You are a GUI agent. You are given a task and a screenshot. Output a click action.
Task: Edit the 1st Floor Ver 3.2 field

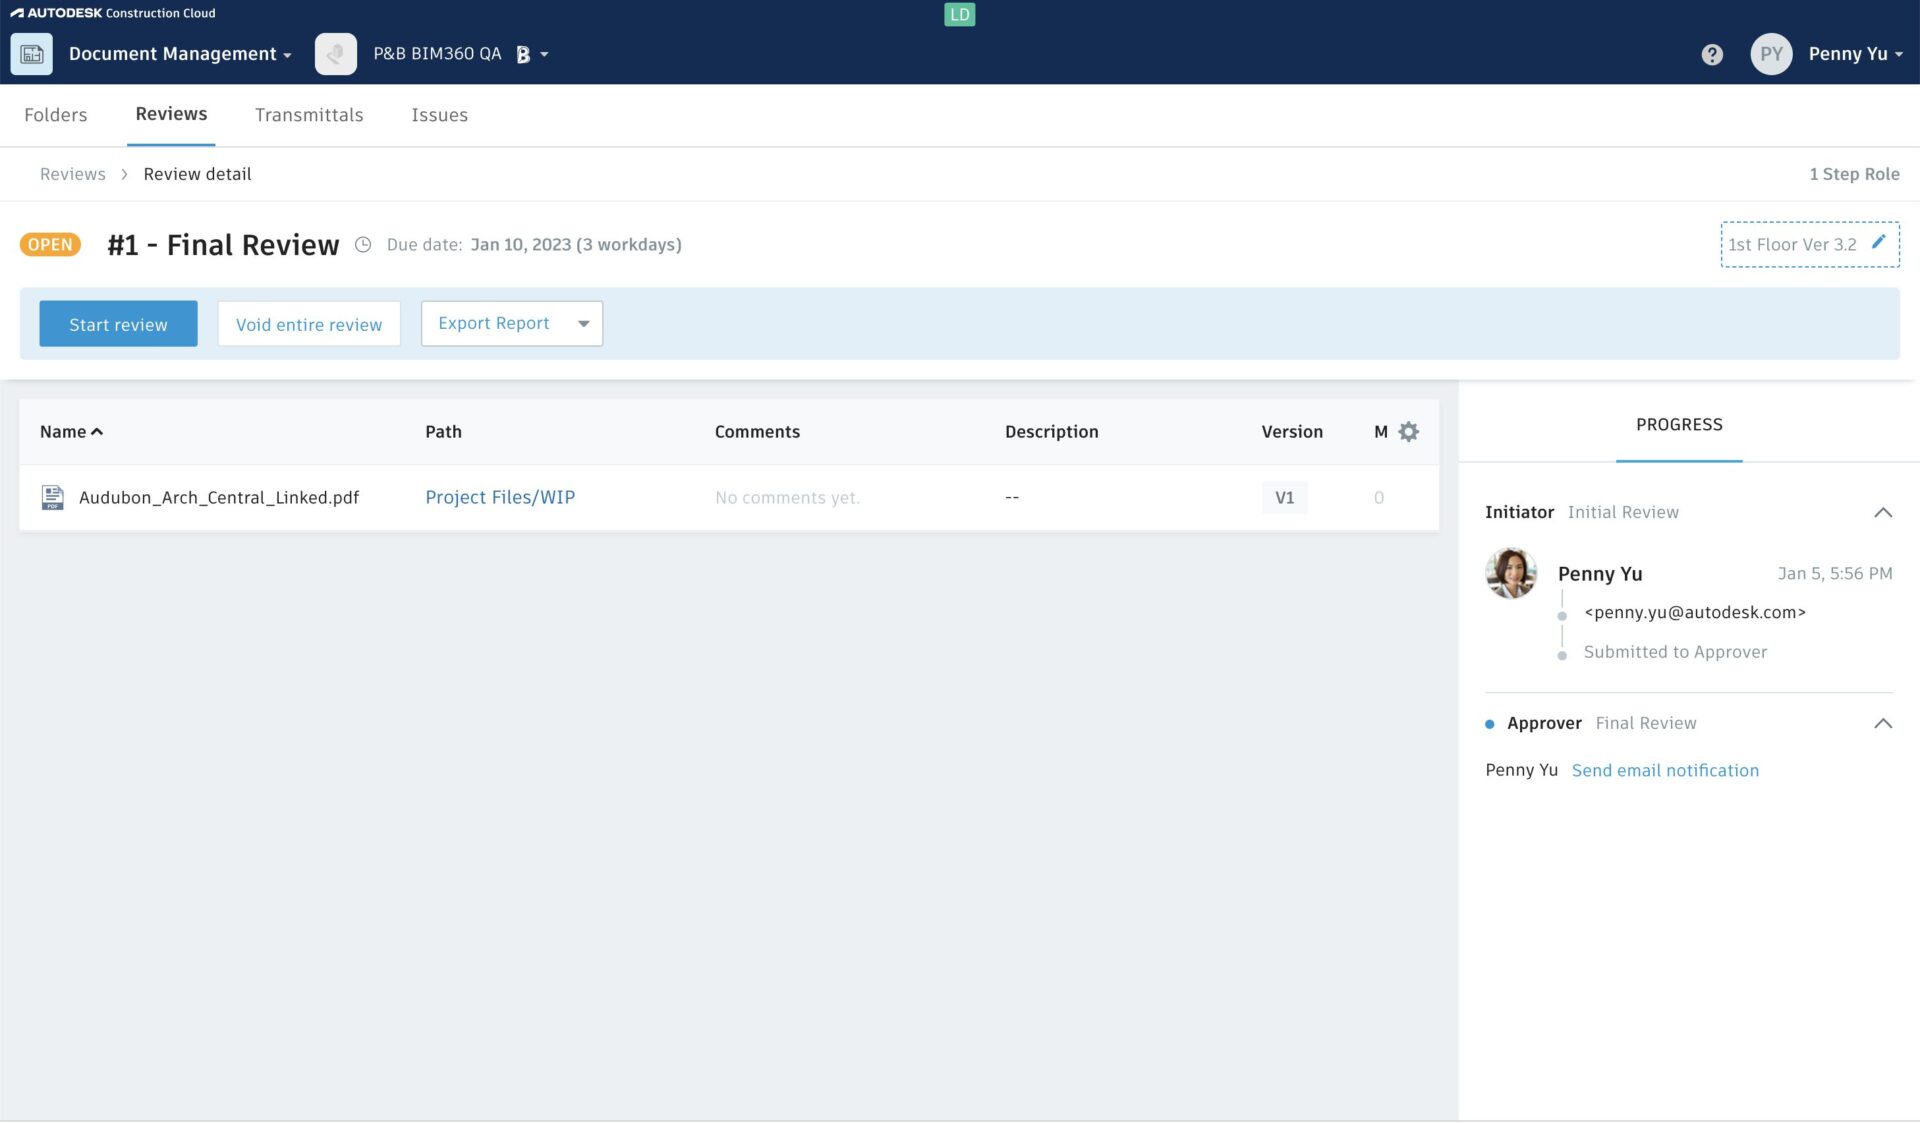(1809, 244)
